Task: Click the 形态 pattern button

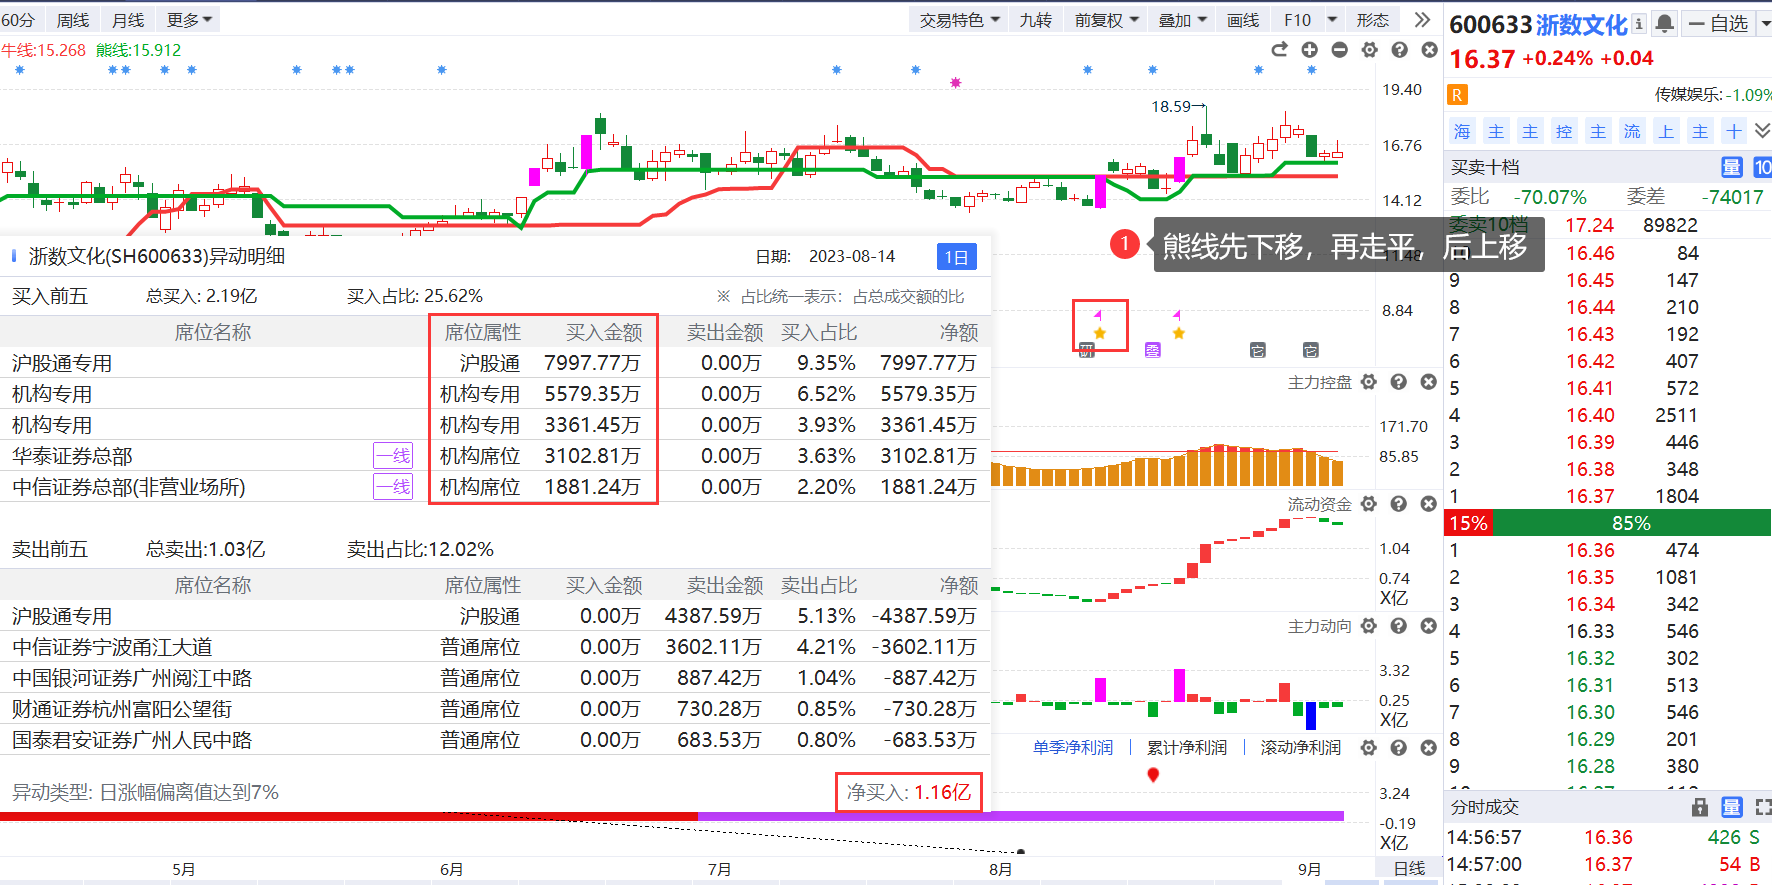Action: (1373, 20)
